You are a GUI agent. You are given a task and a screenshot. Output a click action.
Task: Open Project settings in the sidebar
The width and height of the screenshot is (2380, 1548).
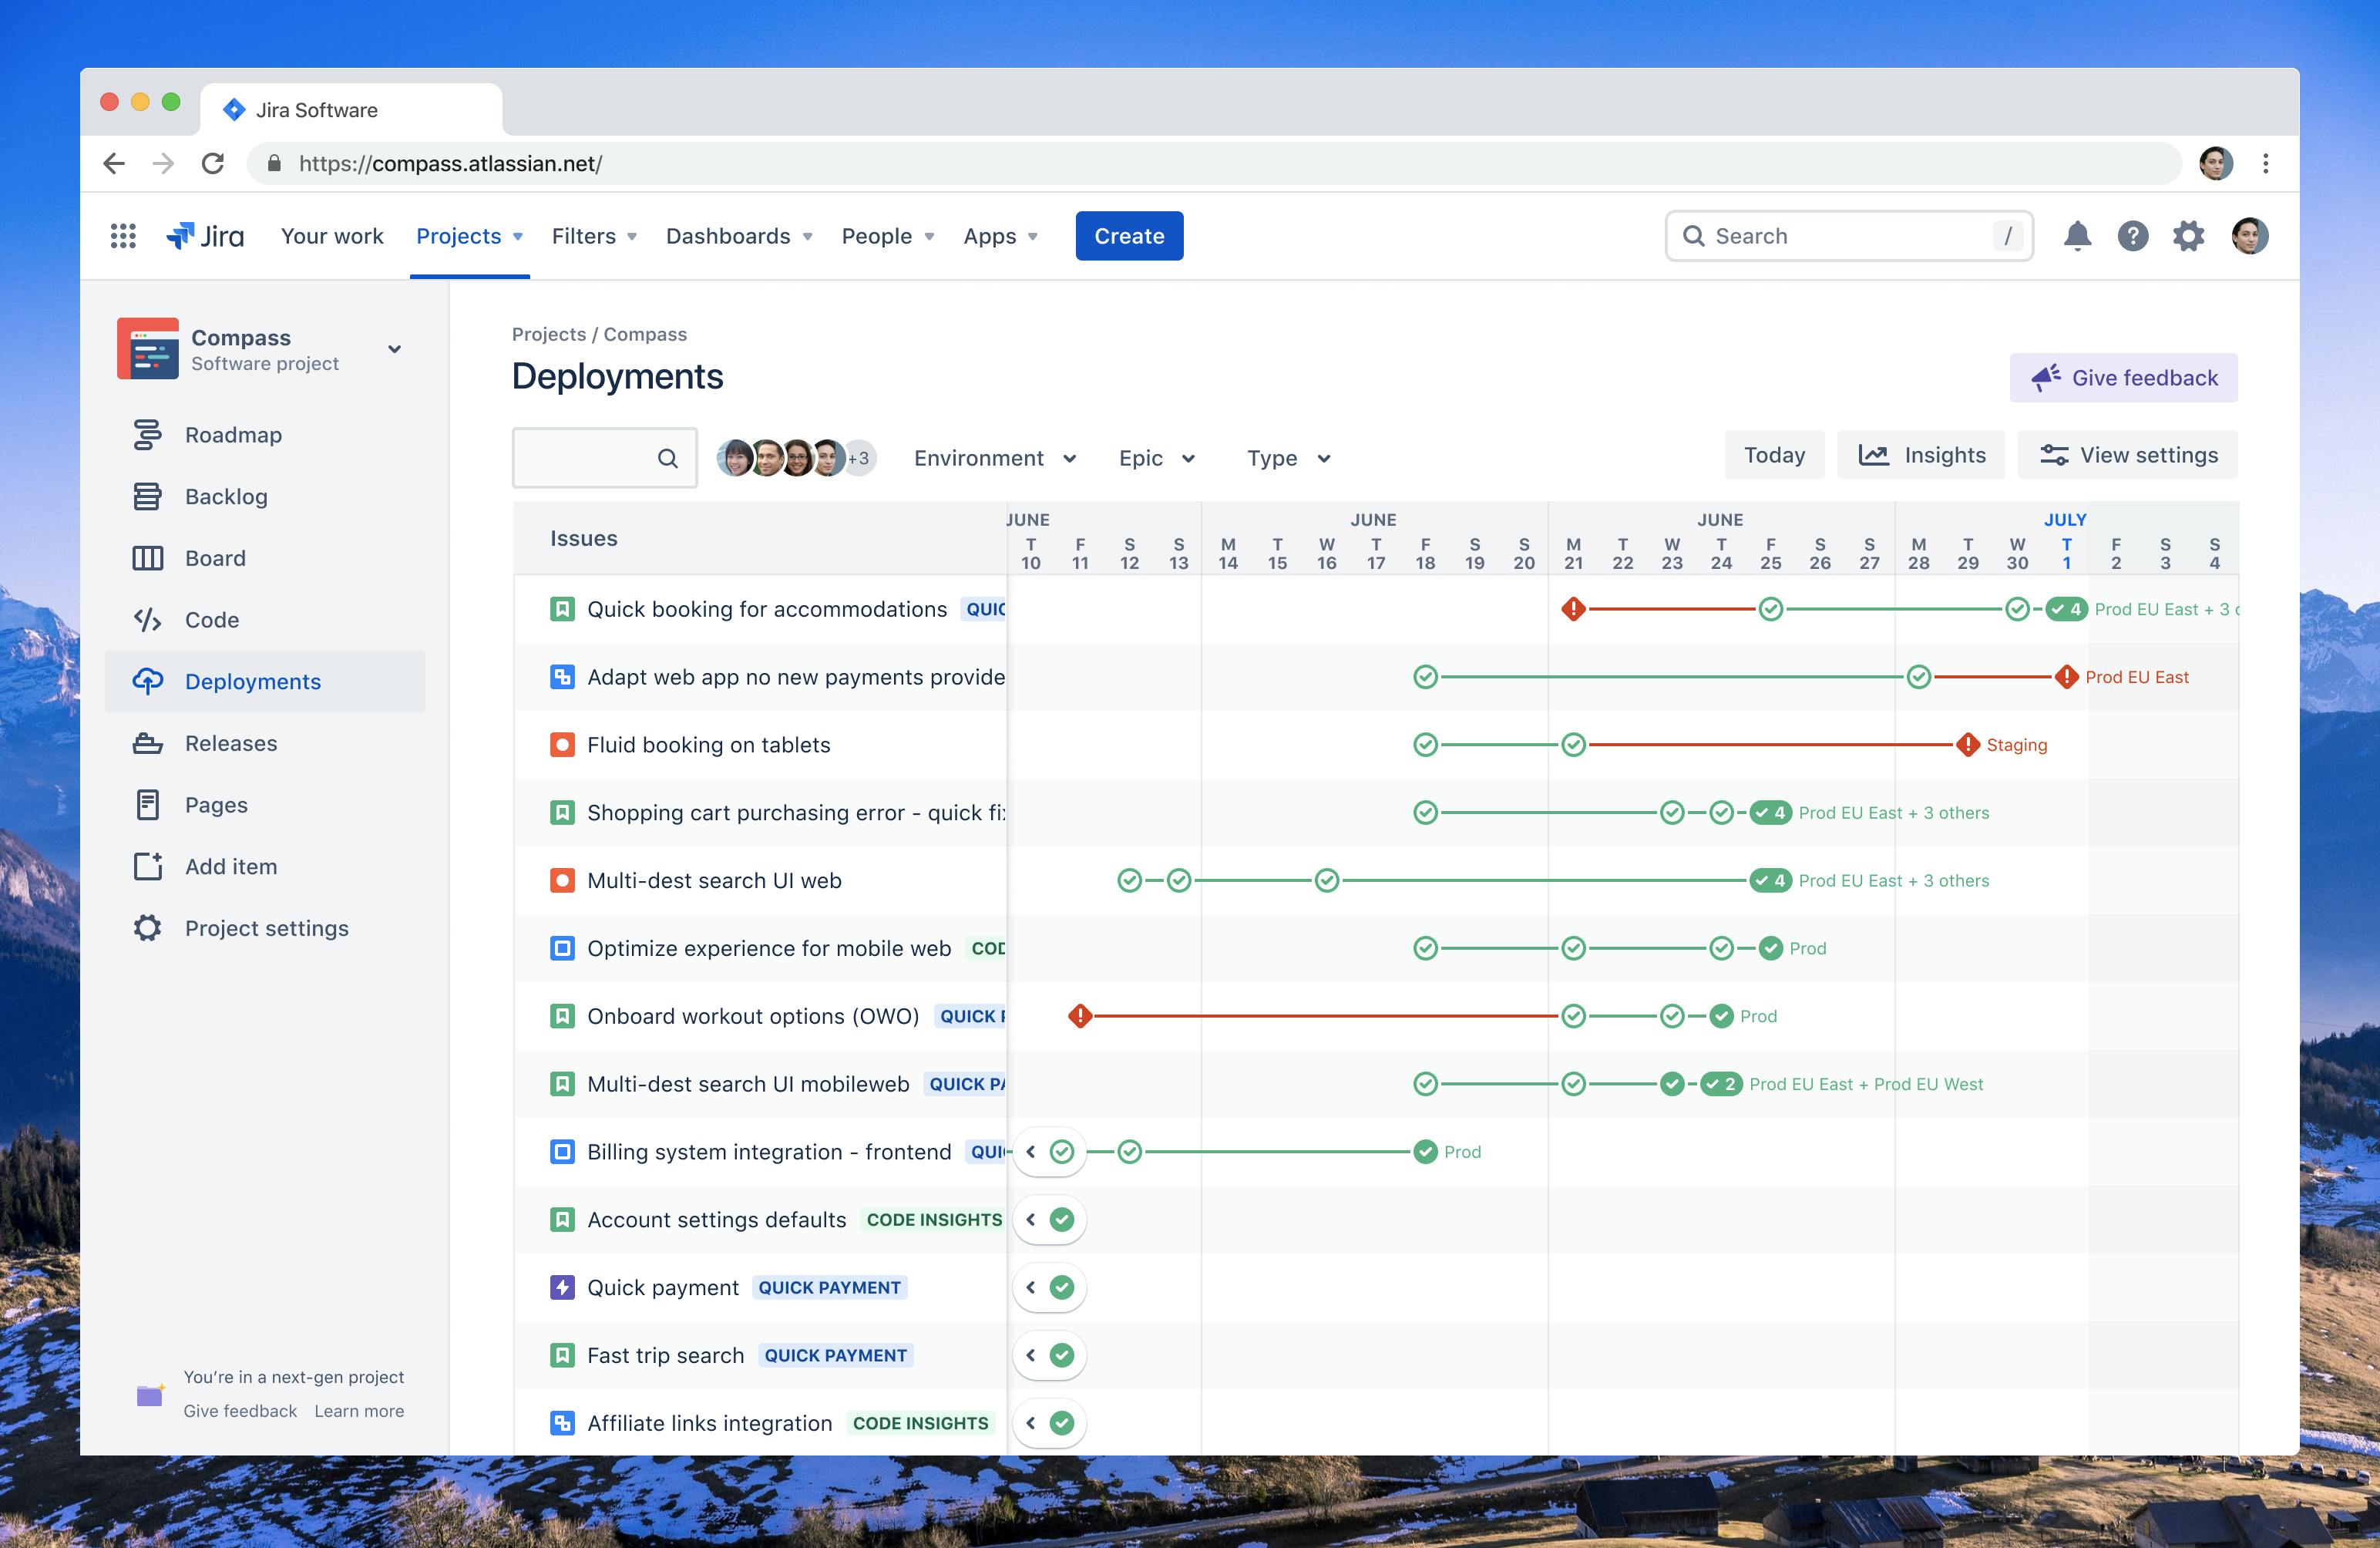(x=265, y=928)
